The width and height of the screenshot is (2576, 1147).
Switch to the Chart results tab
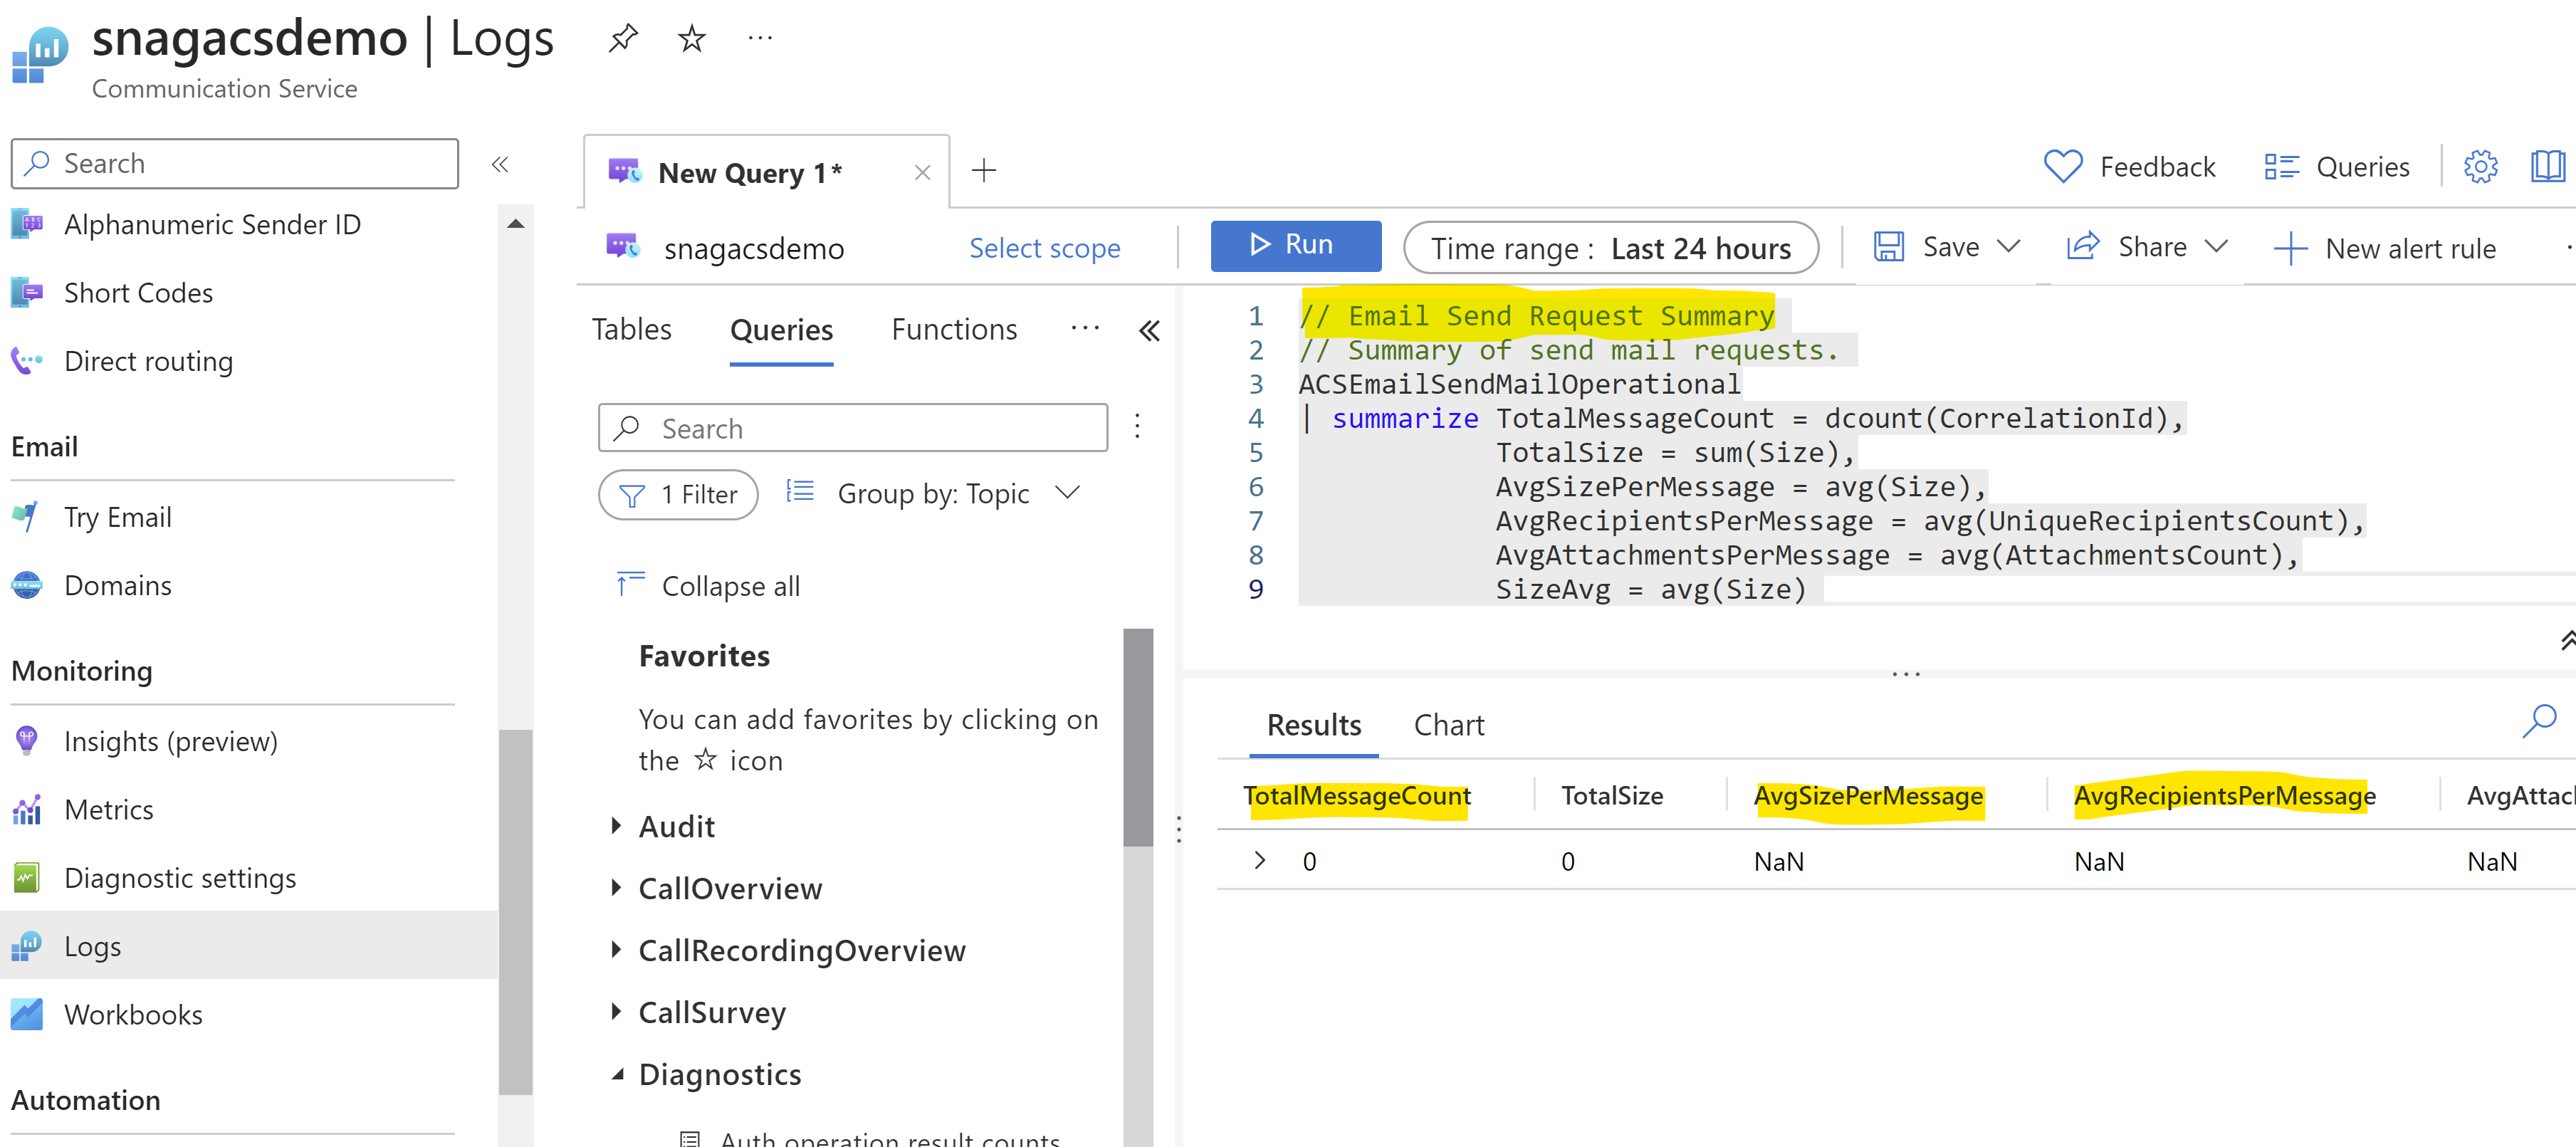[1448, 725]
